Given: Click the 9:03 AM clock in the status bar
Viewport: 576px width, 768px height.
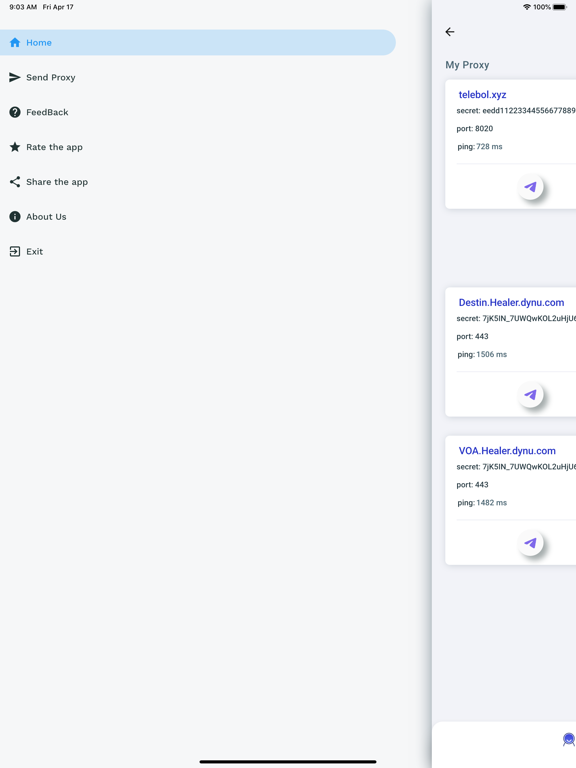Looking at the screenshot, I should tap(23, 7).
